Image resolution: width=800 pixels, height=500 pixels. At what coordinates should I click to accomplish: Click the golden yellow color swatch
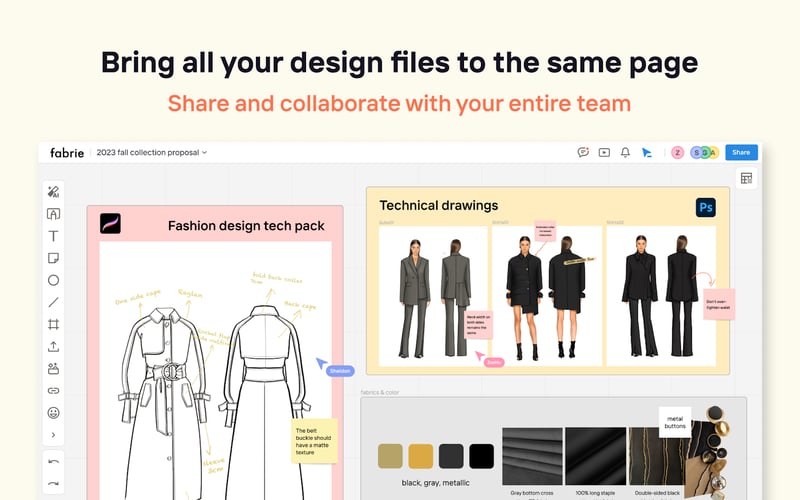420,456
